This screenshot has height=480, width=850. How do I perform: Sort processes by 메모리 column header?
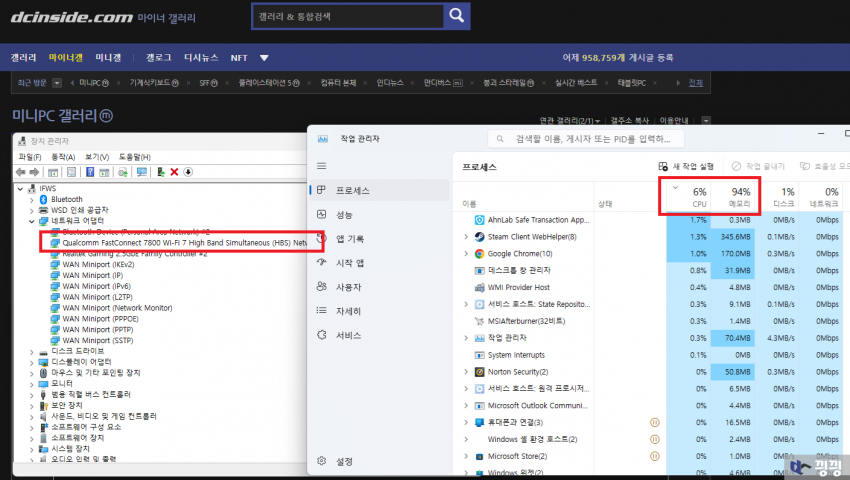732,197
